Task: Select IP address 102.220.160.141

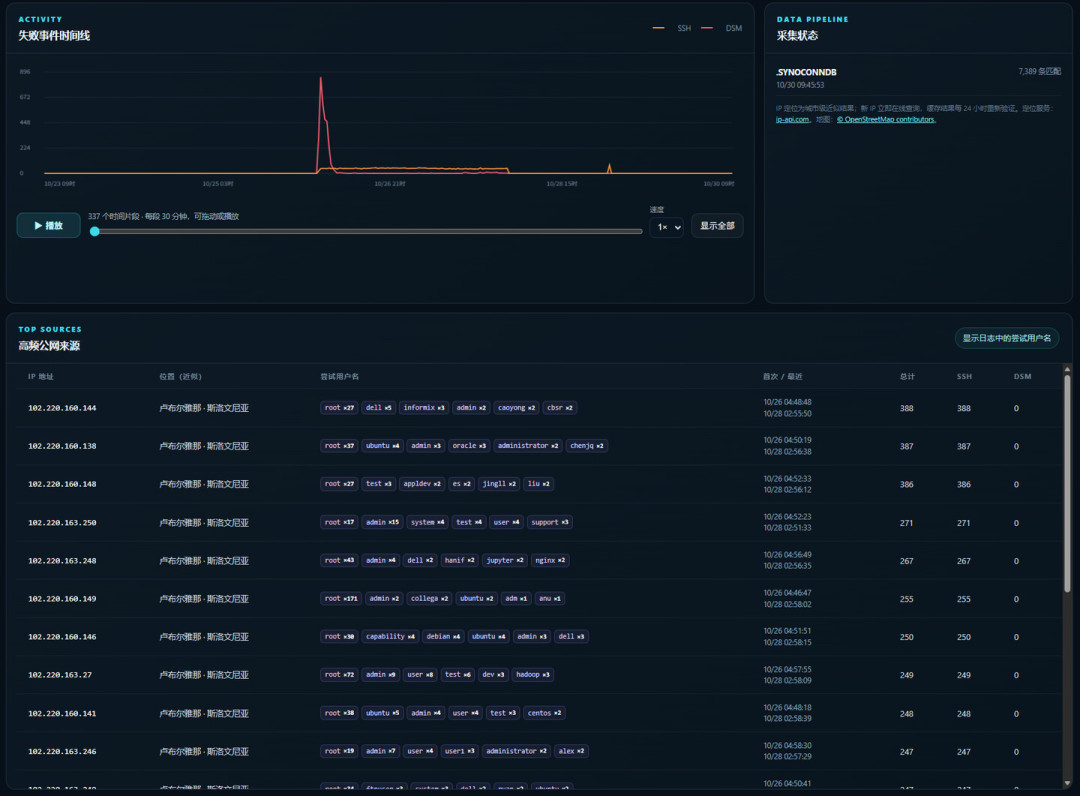Action: (62, 713)
